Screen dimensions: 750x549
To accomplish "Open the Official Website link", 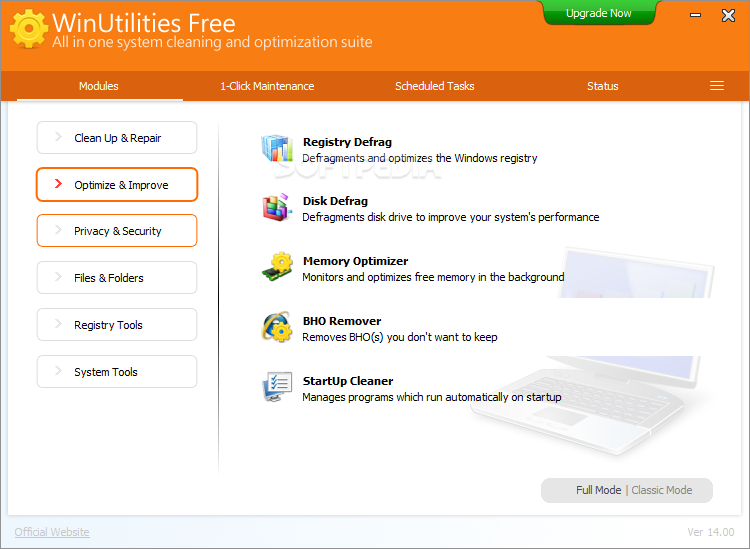I will pos(52,532).
